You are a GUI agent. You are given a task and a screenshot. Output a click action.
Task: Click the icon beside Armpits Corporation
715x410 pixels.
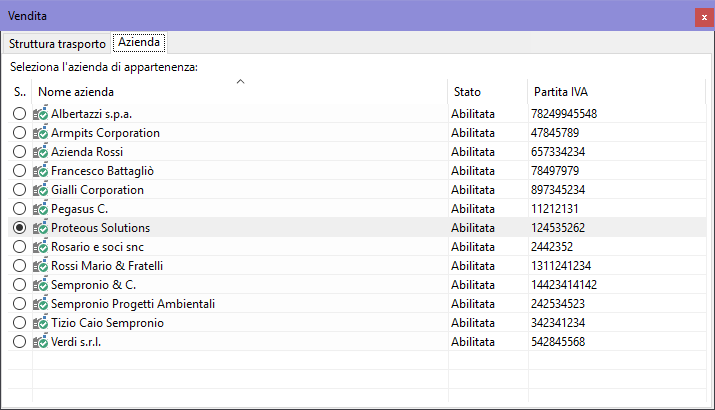41,133
